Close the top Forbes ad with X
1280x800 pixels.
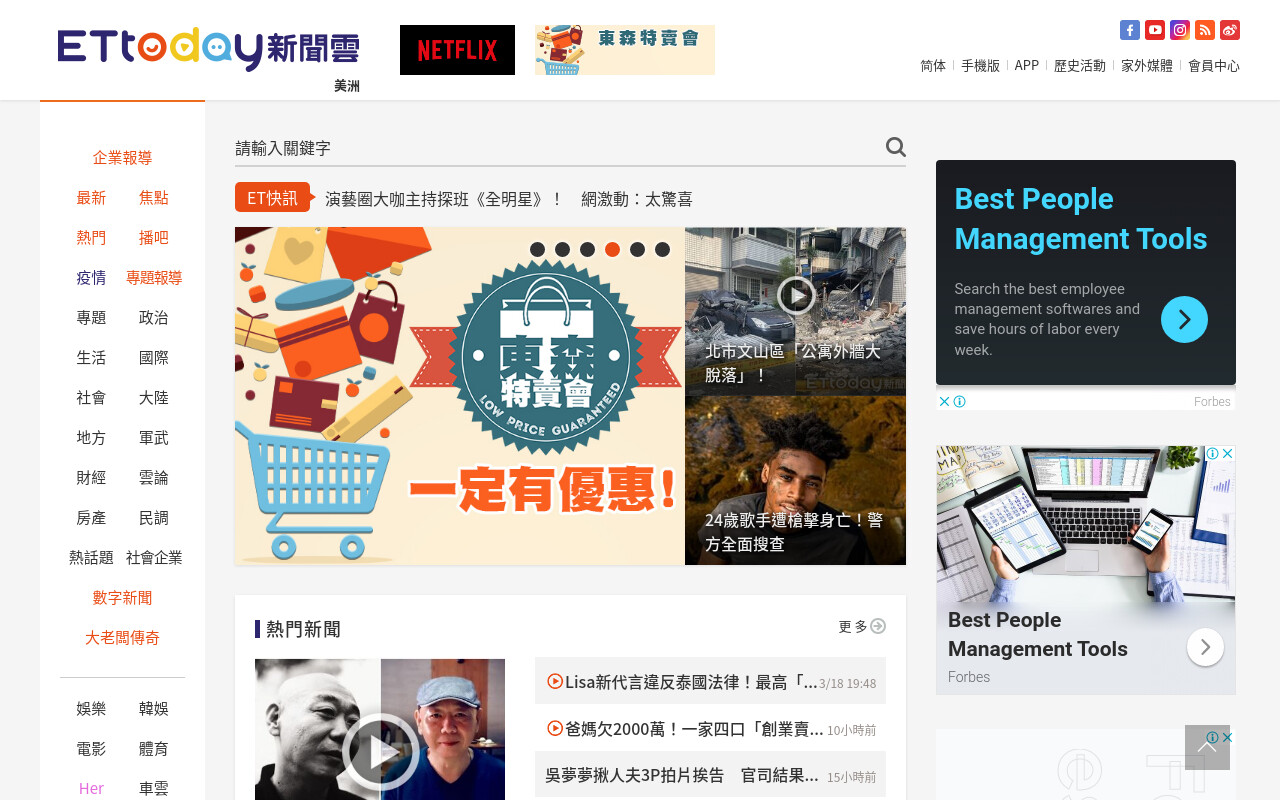tap(943, 401)
